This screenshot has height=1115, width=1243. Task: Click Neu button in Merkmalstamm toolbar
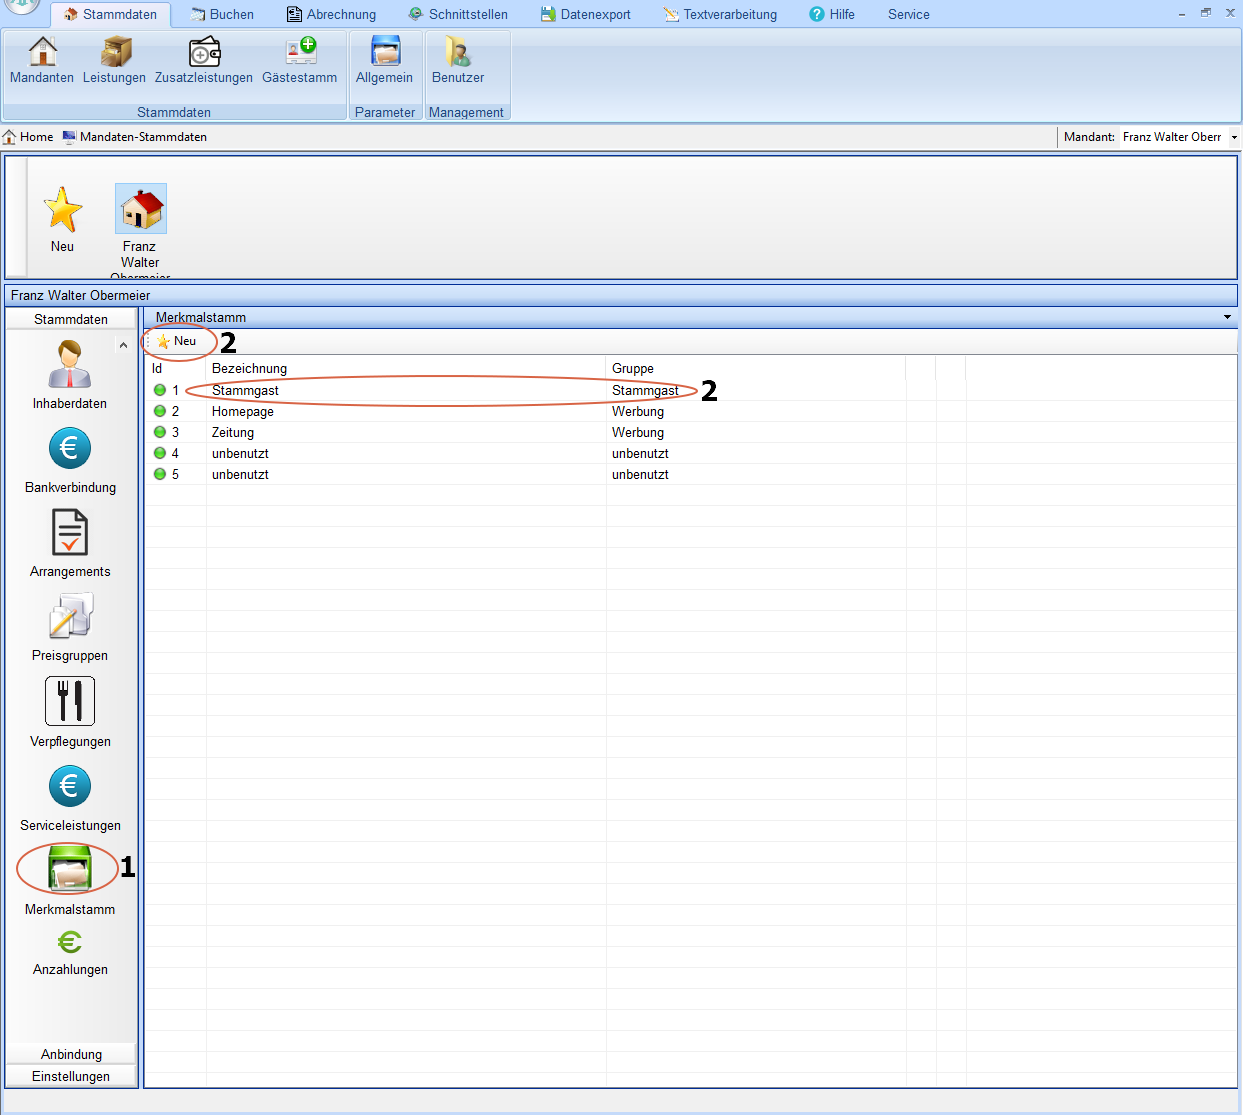point(178,341)
